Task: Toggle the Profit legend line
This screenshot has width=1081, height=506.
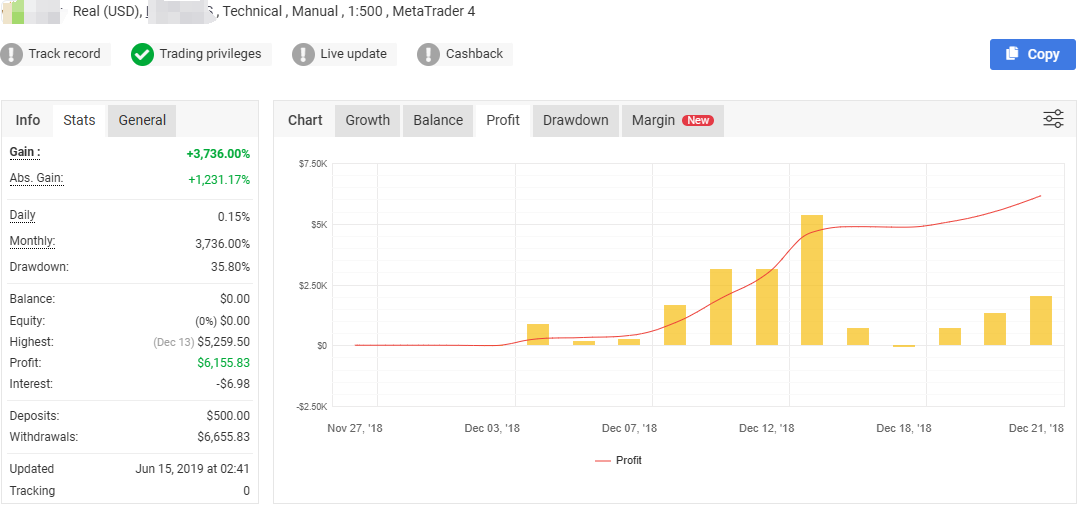Action: (618, 460)
